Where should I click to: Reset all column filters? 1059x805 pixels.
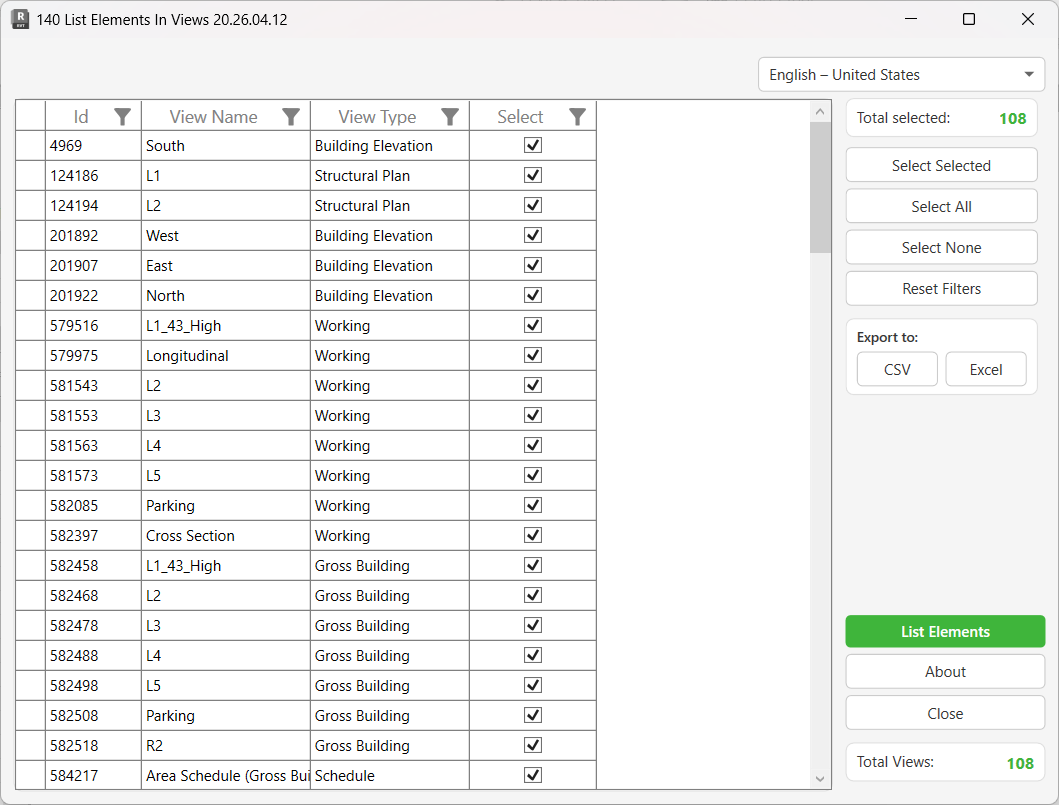(941, 288)
